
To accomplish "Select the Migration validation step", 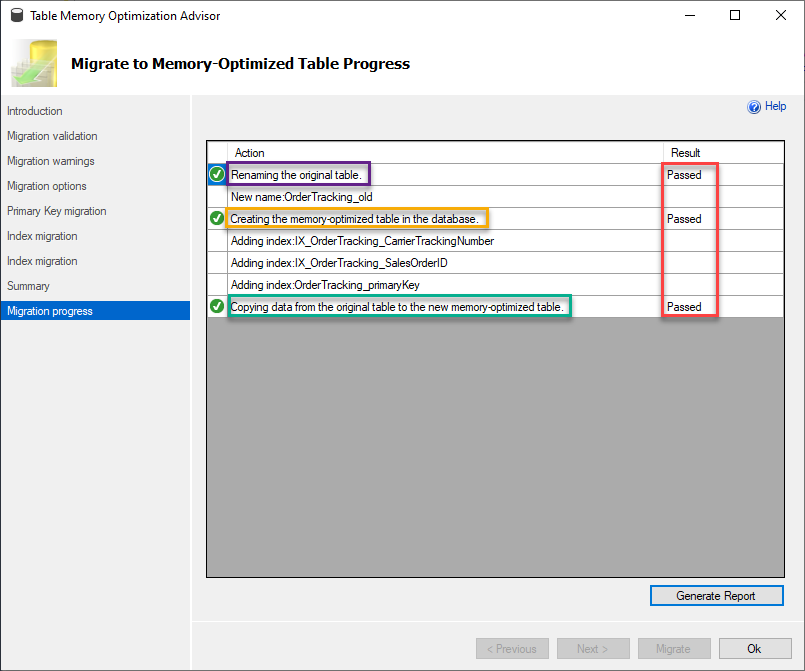I will pos(52,136).
